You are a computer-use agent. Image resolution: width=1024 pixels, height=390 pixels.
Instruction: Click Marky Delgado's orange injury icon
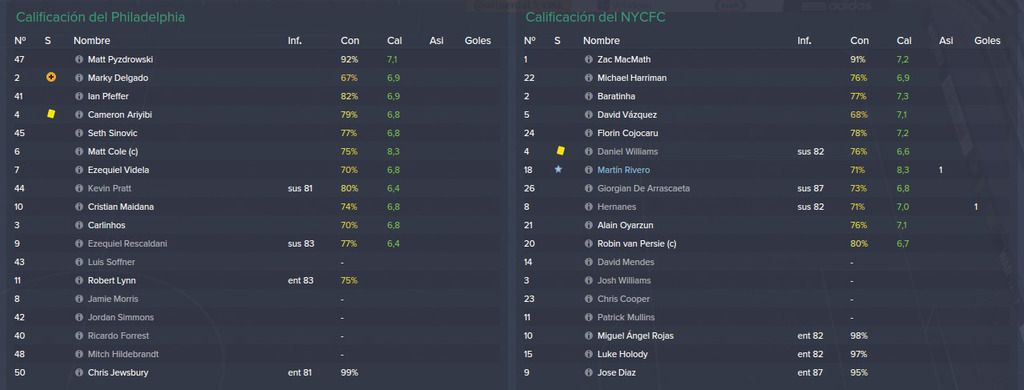pyautogui.click(x=51, y=77)
